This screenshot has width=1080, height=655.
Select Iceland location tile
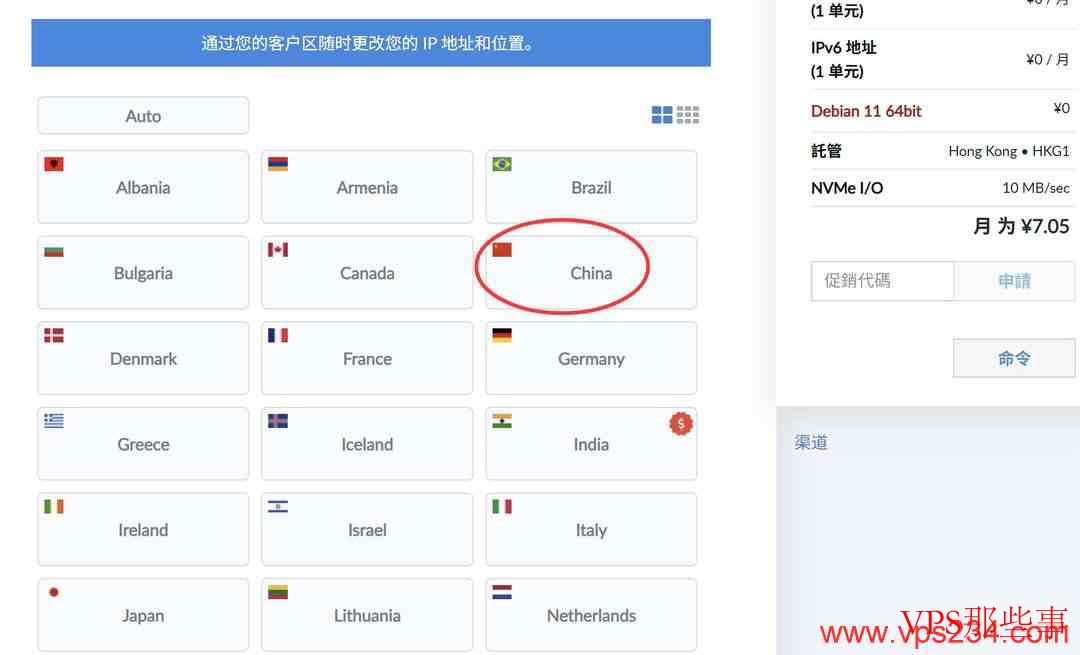click(x=367, y=444)
